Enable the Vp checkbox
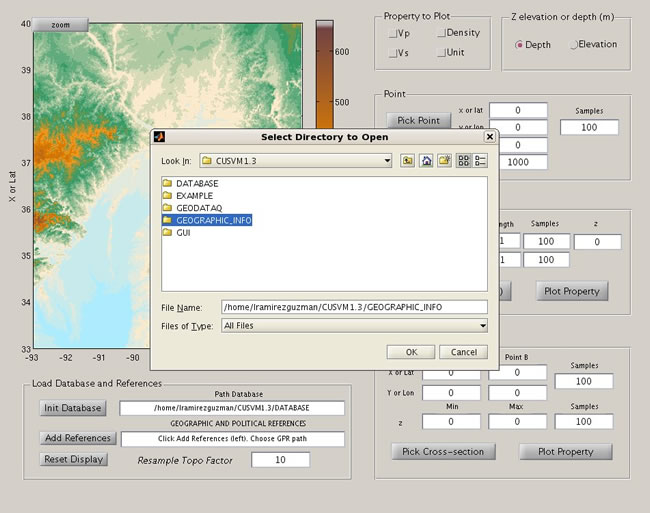The width and height of the screenshot is (650, 513). click(x=393, y=34)
